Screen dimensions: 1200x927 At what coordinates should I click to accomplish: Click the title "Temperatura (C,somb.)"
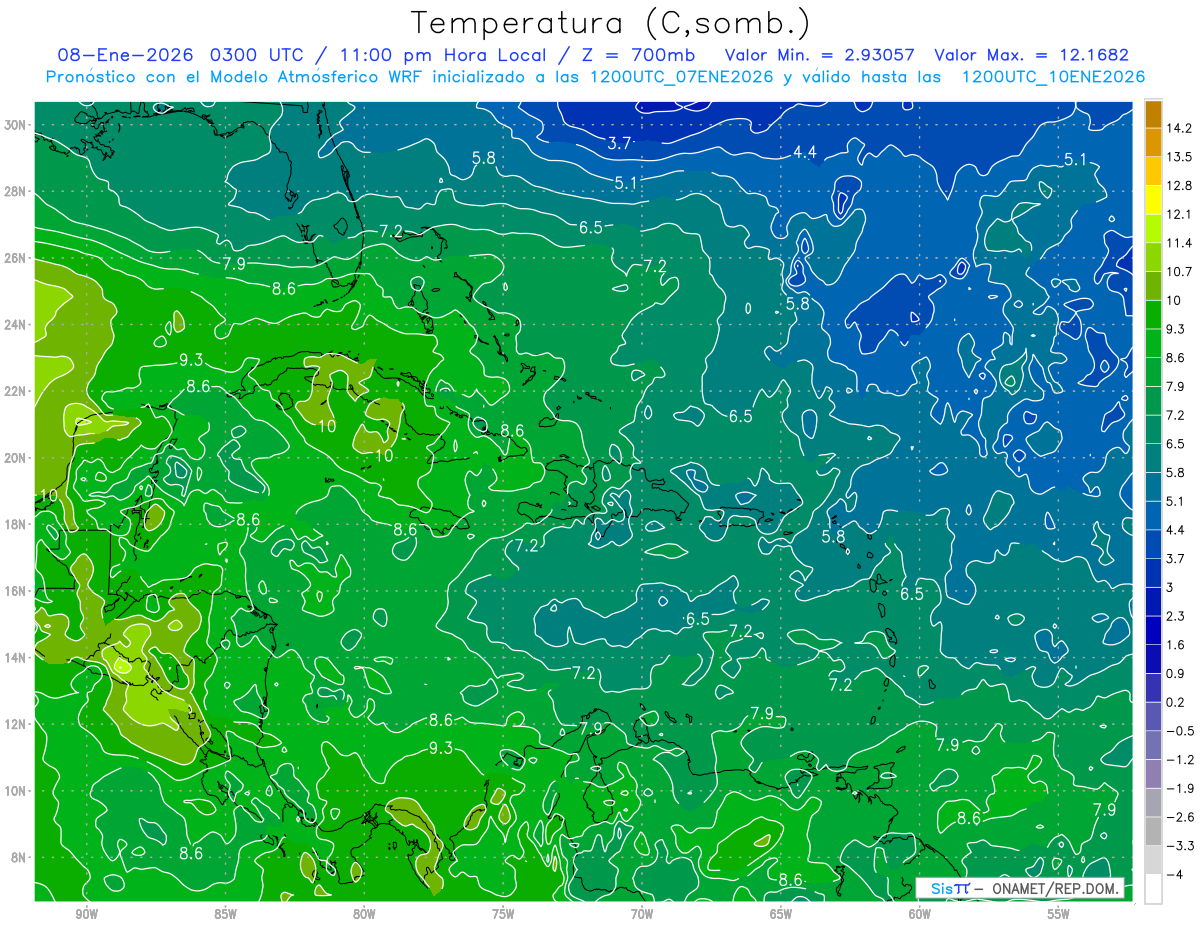[x=610, y=22]
